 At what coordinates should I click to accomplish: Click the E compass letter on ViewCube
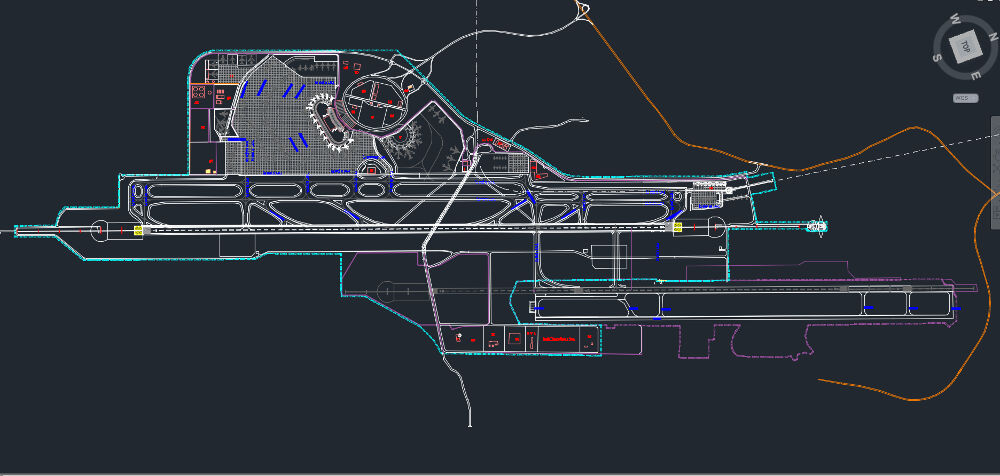coord(975,75)
